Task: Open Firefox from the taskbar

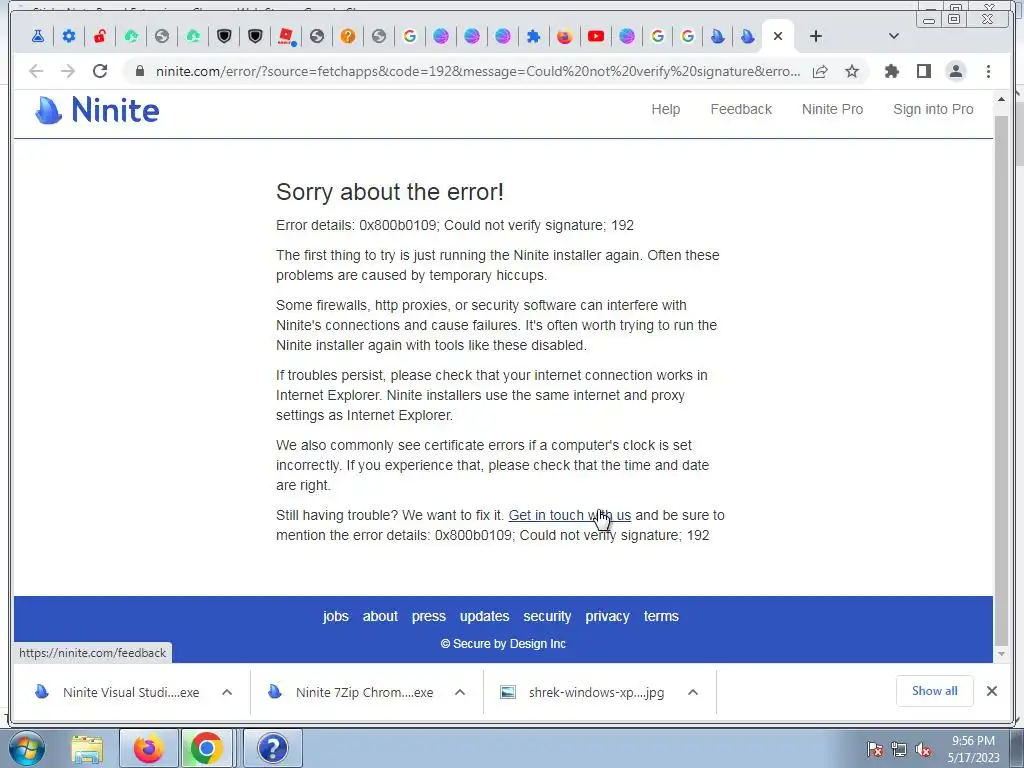Action: point(148,748)
